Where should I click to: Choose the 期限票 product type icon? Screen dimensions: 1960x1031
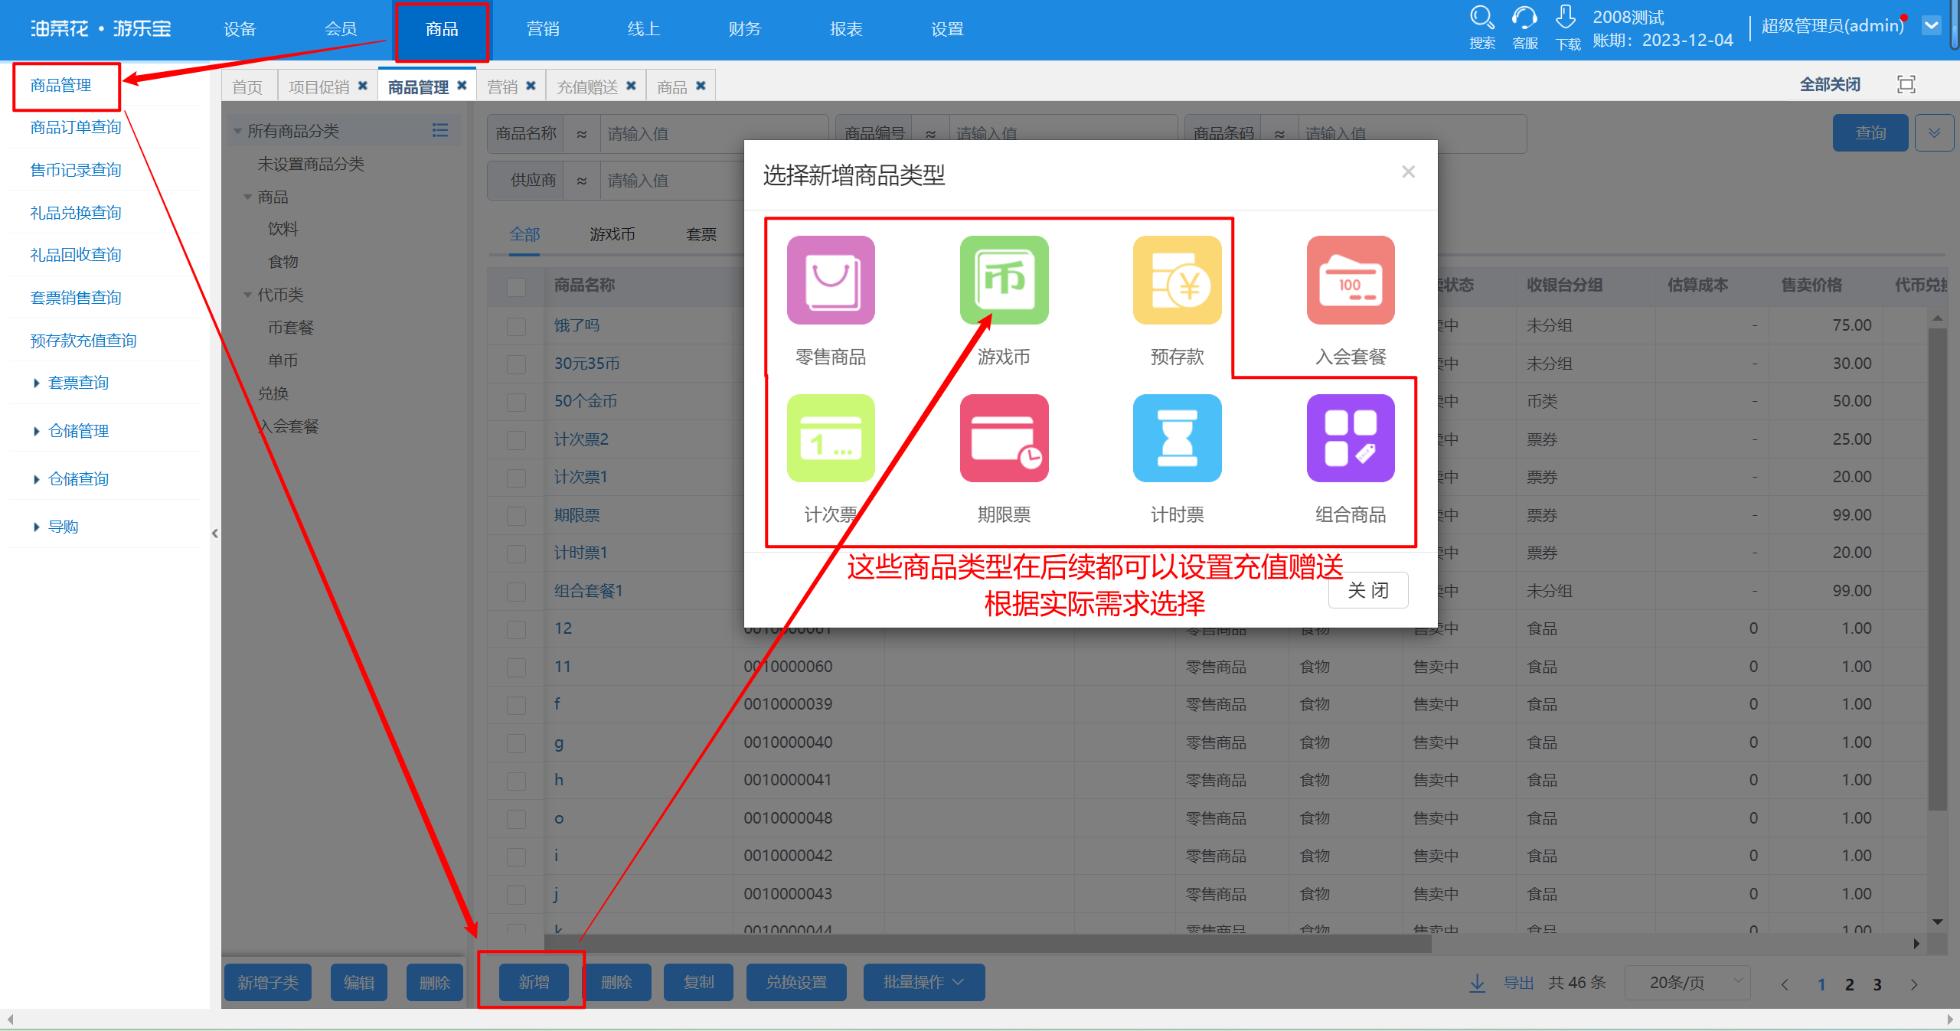coord(1004,438)
